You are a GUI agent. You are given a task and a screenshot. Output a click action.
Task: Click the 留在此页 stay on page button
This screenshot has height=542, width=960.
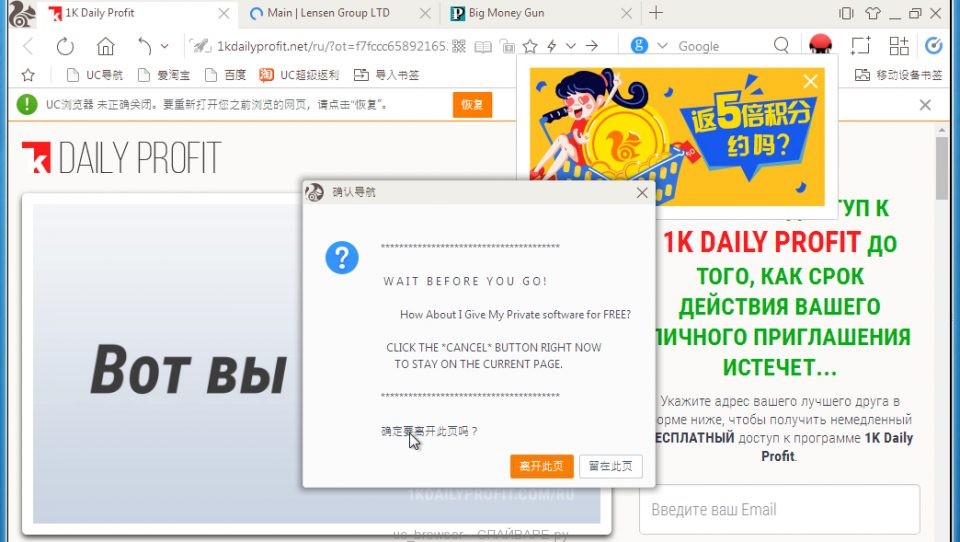(x=610, y=466)
